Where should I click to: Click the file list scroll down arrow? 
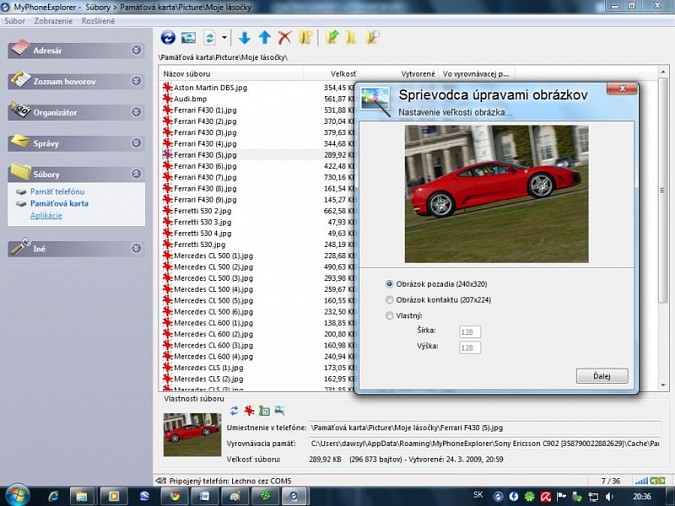pyautogui.click(x=663, y=385)
